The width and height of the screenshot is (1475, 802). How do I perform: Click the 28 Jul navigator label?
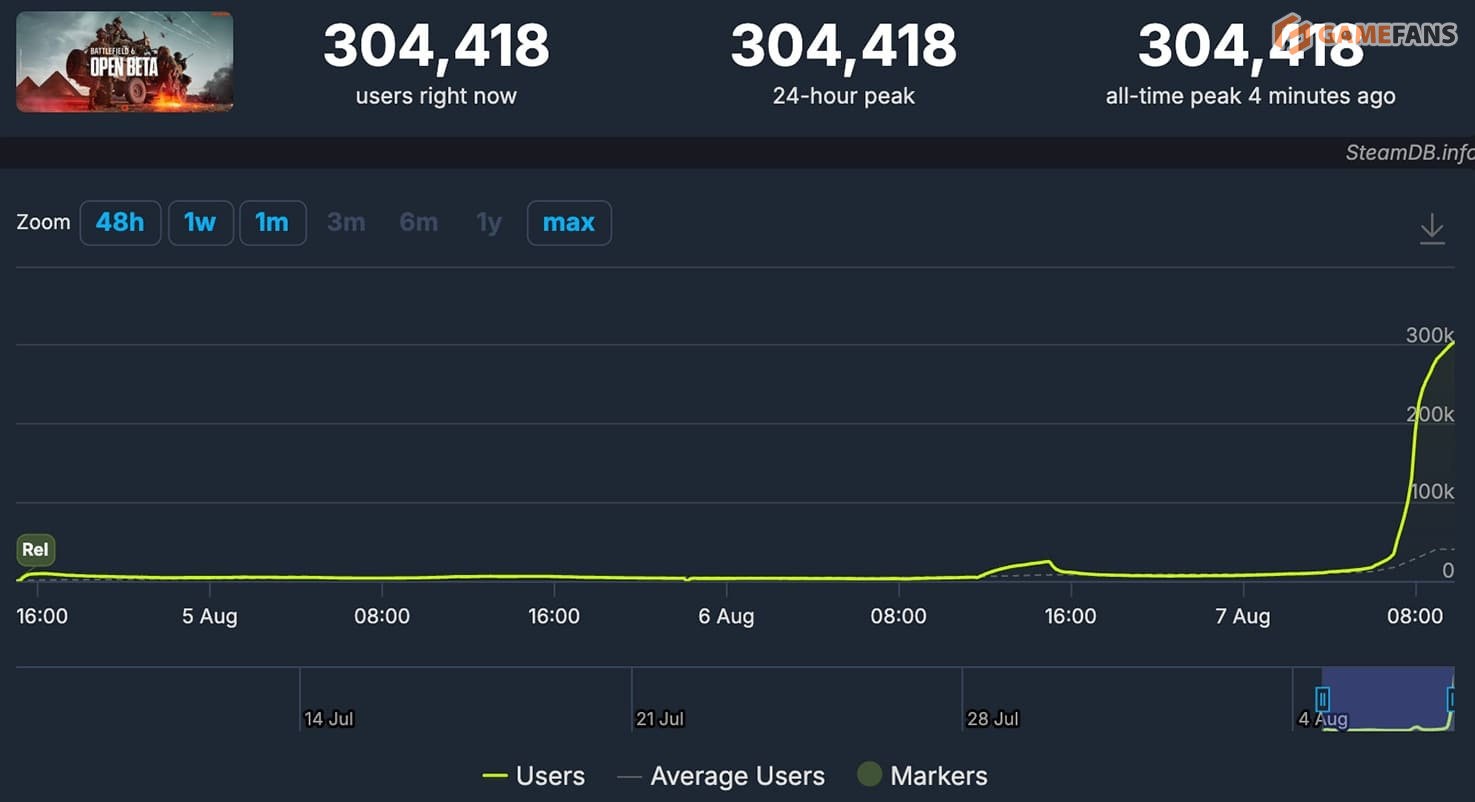[x=993, y=719]
